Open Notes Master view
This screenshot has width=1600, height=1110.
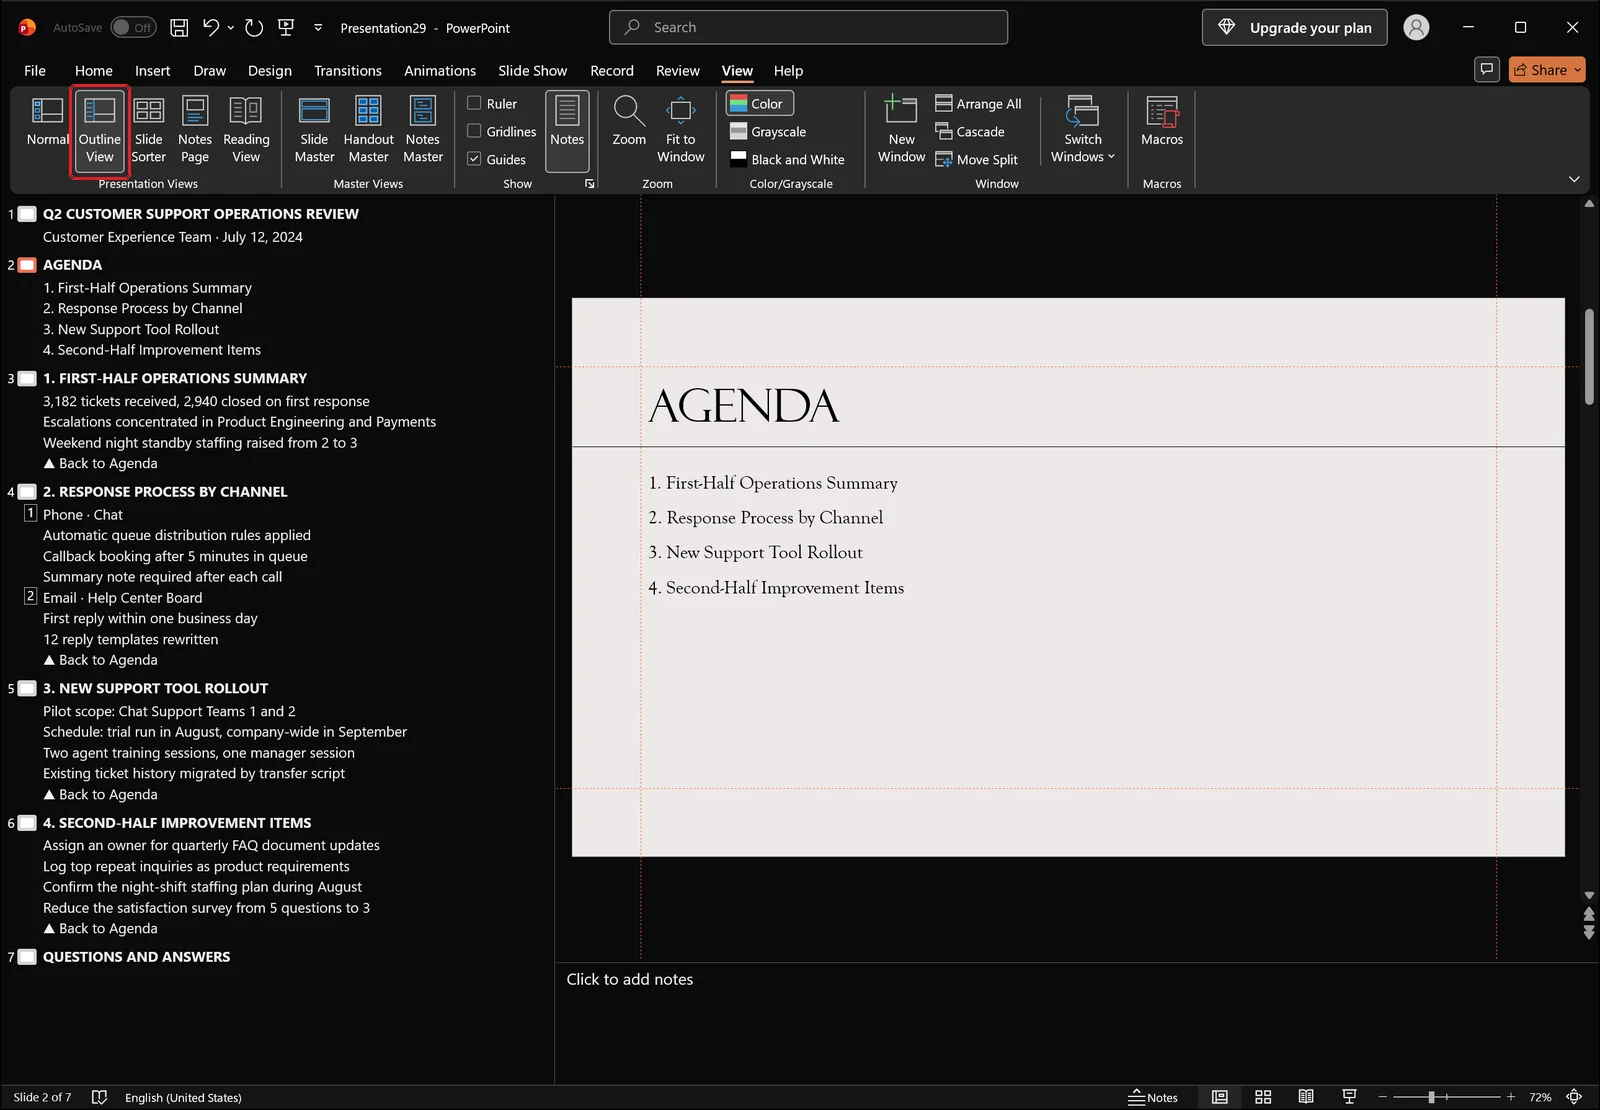point(423,130)
